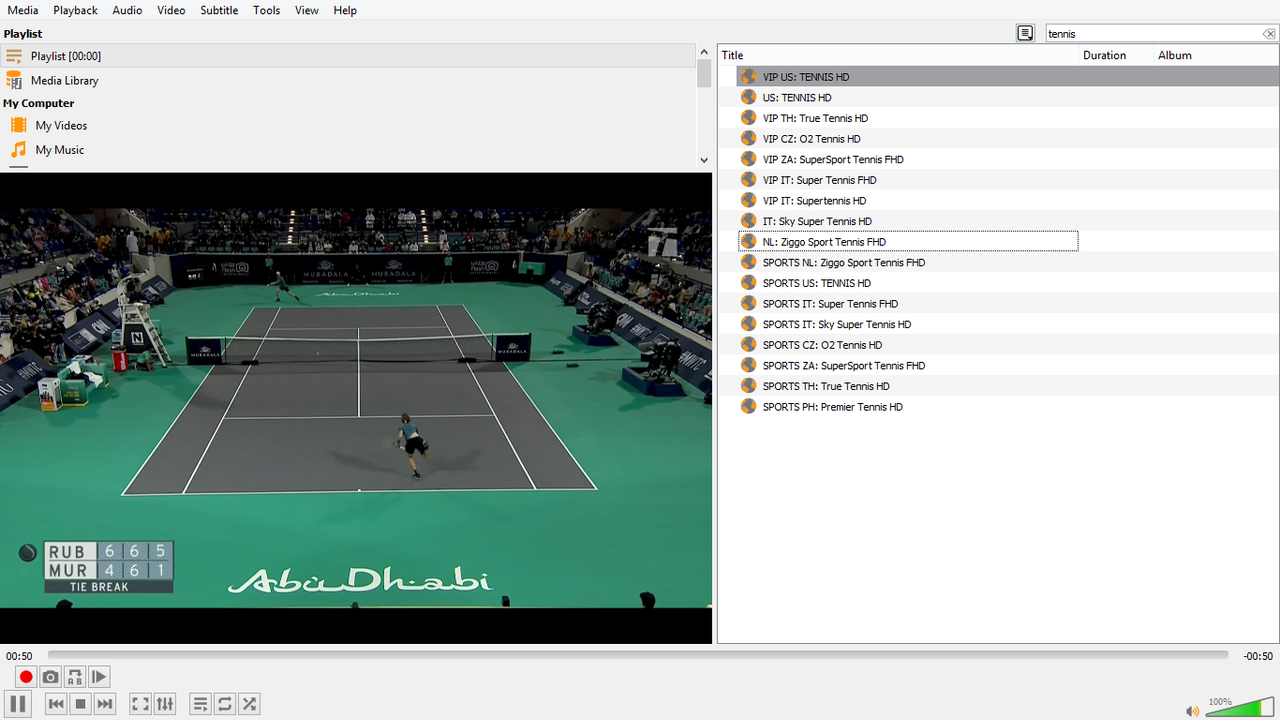1280x720 pixels.
Task: Select My Music in the sidebar
Action: click(x=348, y=150)
